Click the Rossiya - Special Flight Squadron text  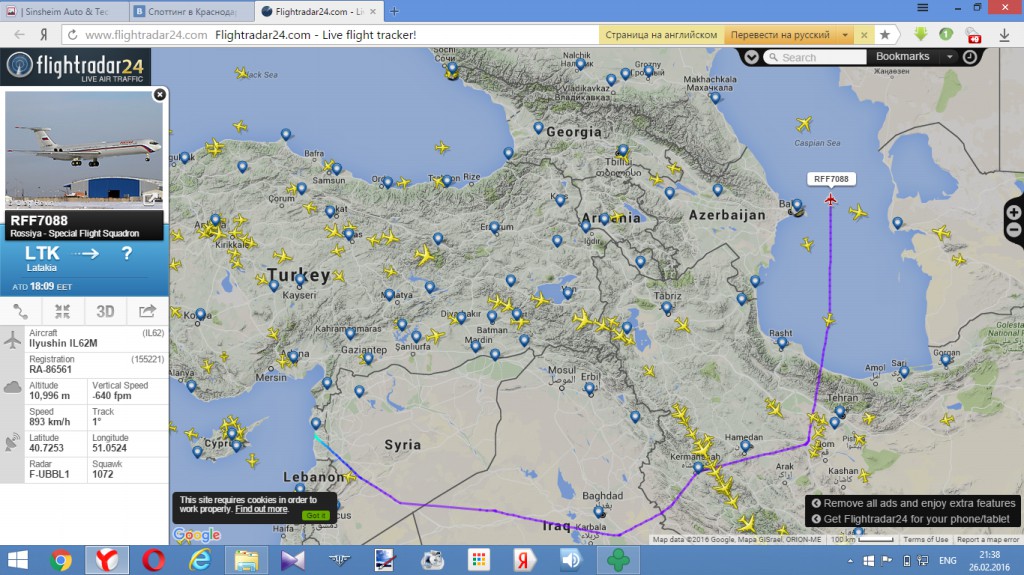(x=74, y=233)
